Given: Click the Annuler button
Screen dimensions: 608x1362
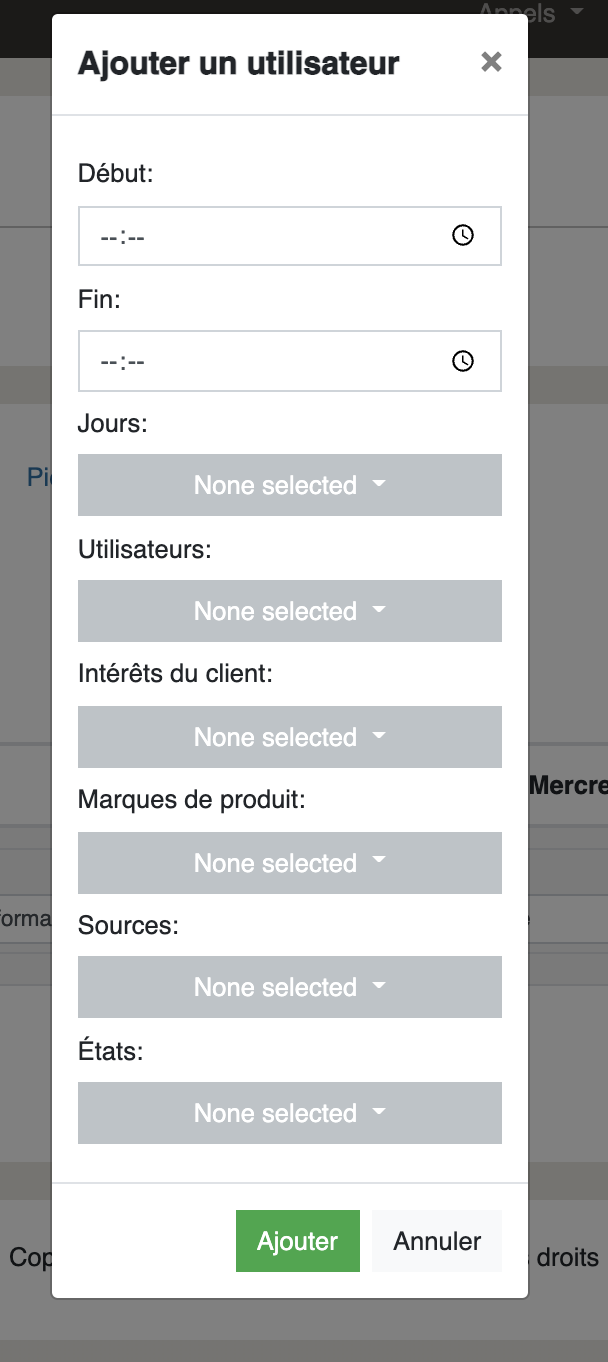Looking at the screenshot, I should tap(437, 1241).
